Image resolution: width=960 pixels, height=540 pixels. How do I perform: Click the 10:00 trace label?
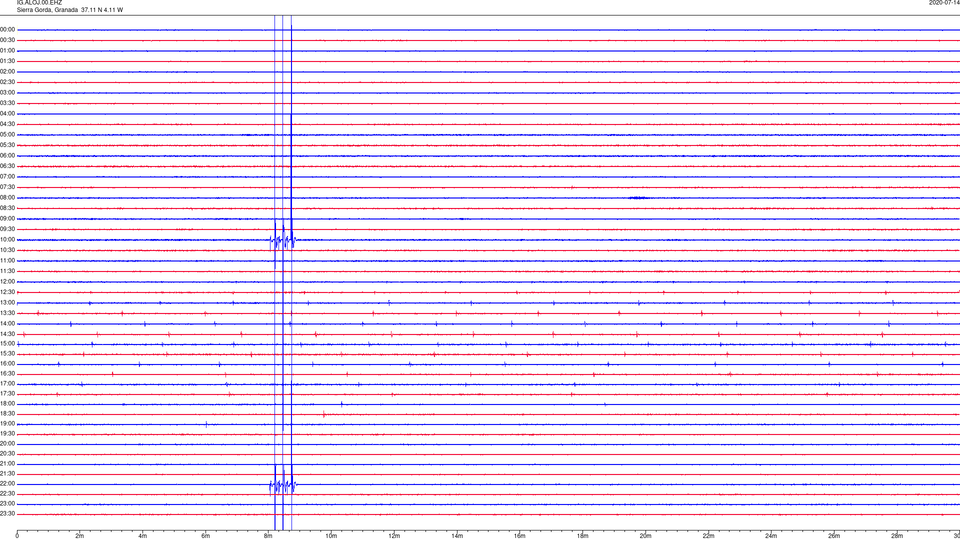point(8,240)
